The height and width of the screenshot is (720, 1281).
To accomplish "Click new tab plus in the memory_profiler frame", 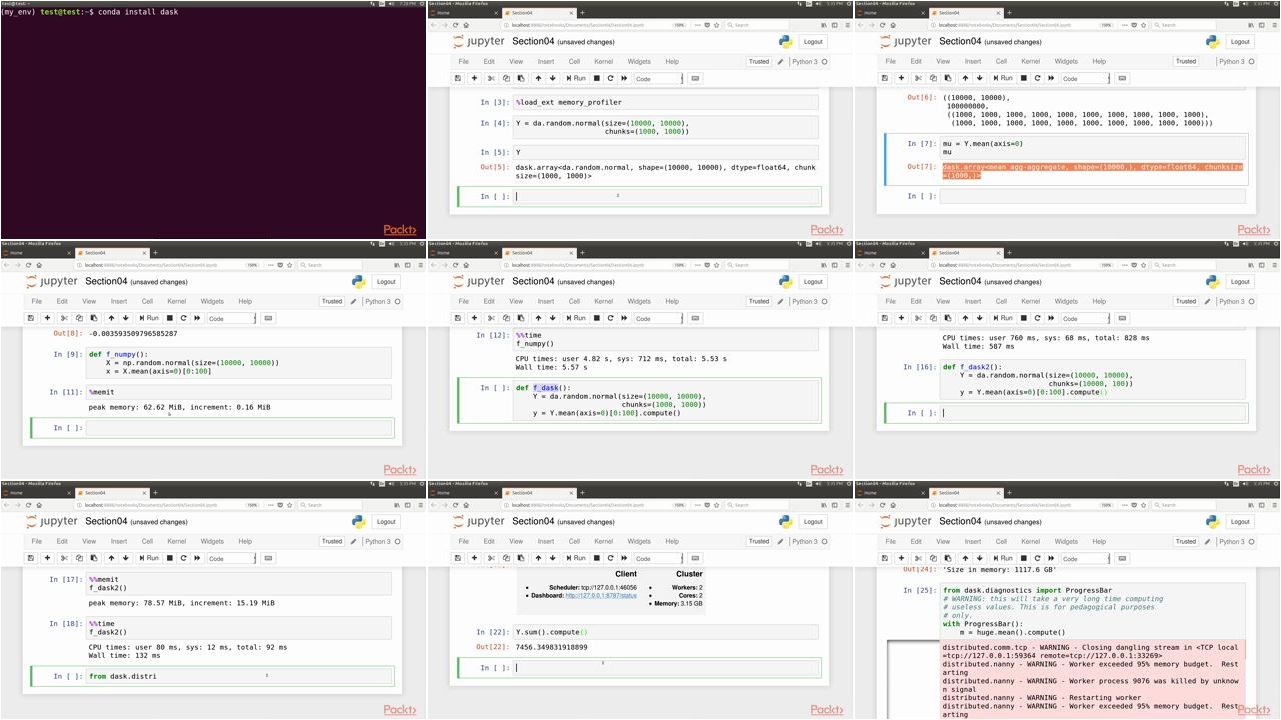I will pos(583,13).
